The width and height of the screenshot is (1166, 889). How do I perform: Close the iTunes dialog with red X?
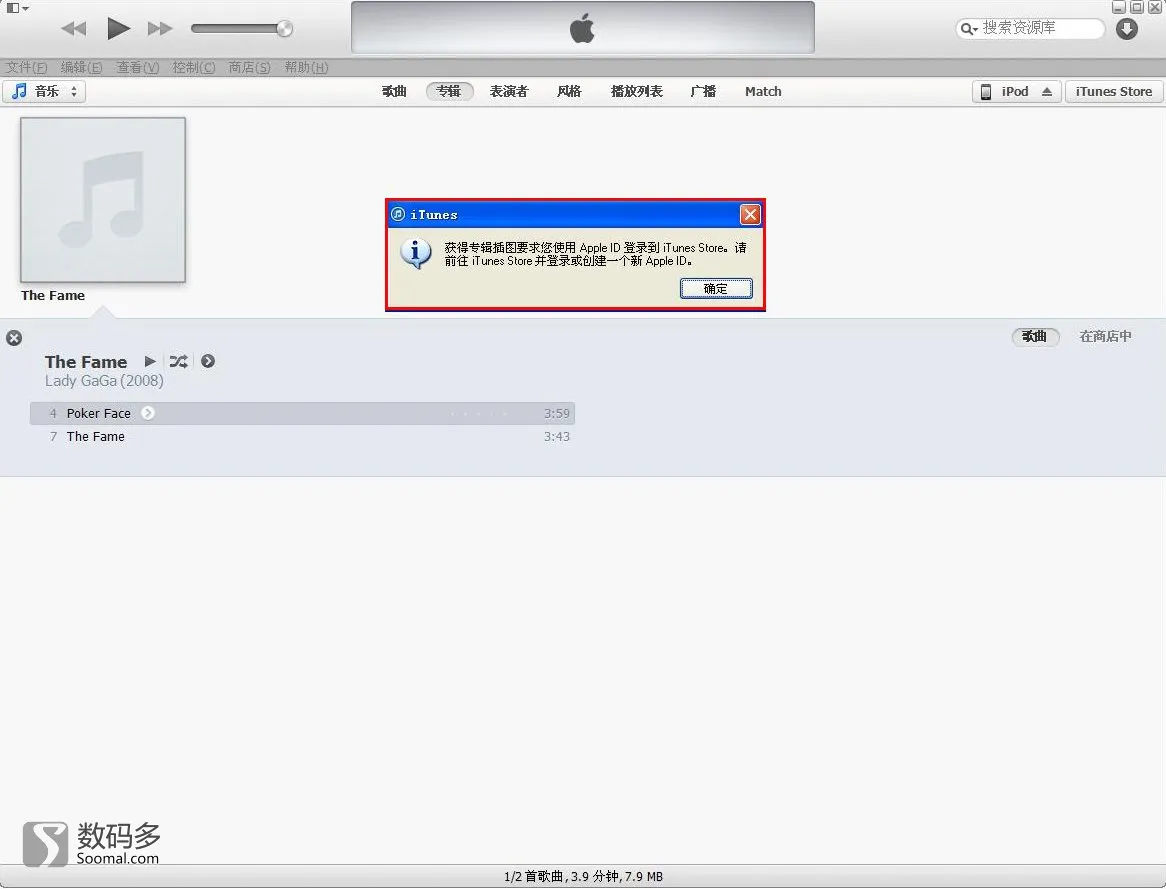click(x=750, y=215)
